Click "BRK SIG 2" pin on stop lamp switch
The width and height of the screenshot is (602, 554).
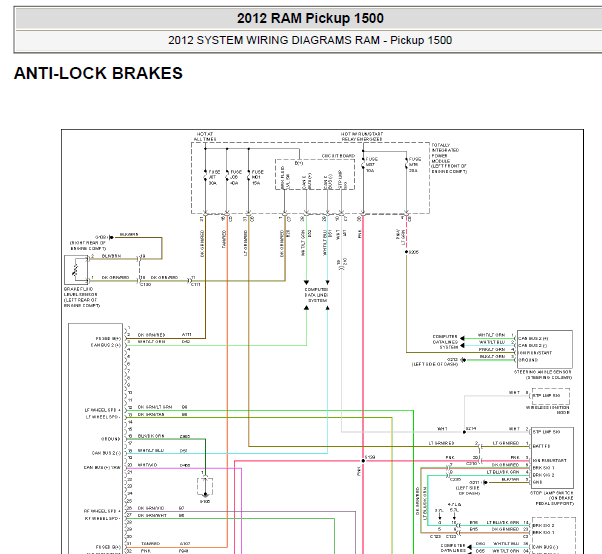click(543, 475)
